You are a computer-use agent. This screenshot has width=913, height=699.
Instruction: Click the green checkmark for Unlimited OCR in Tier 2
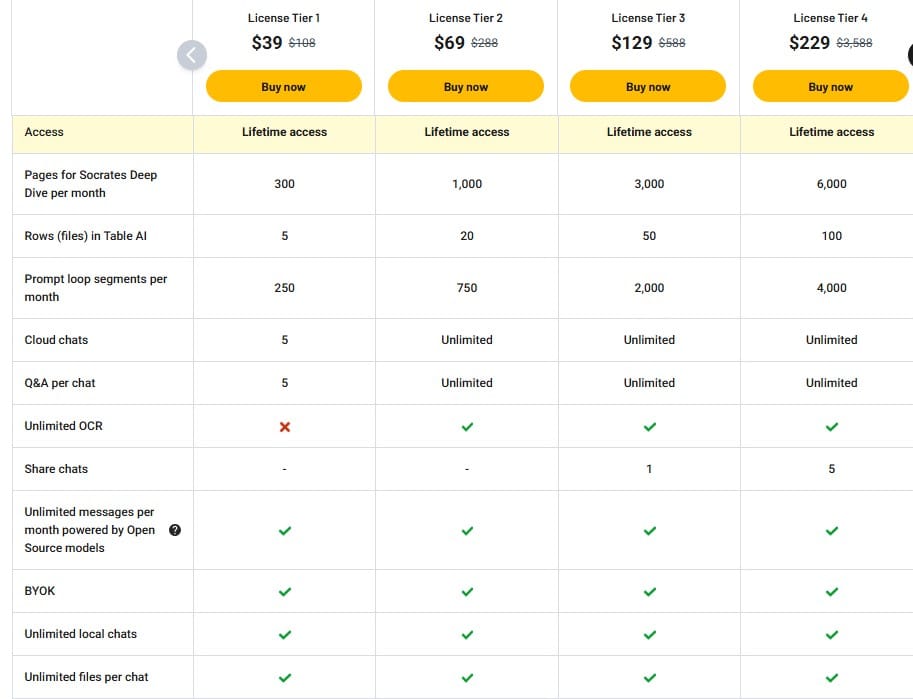tap(466, 426)
